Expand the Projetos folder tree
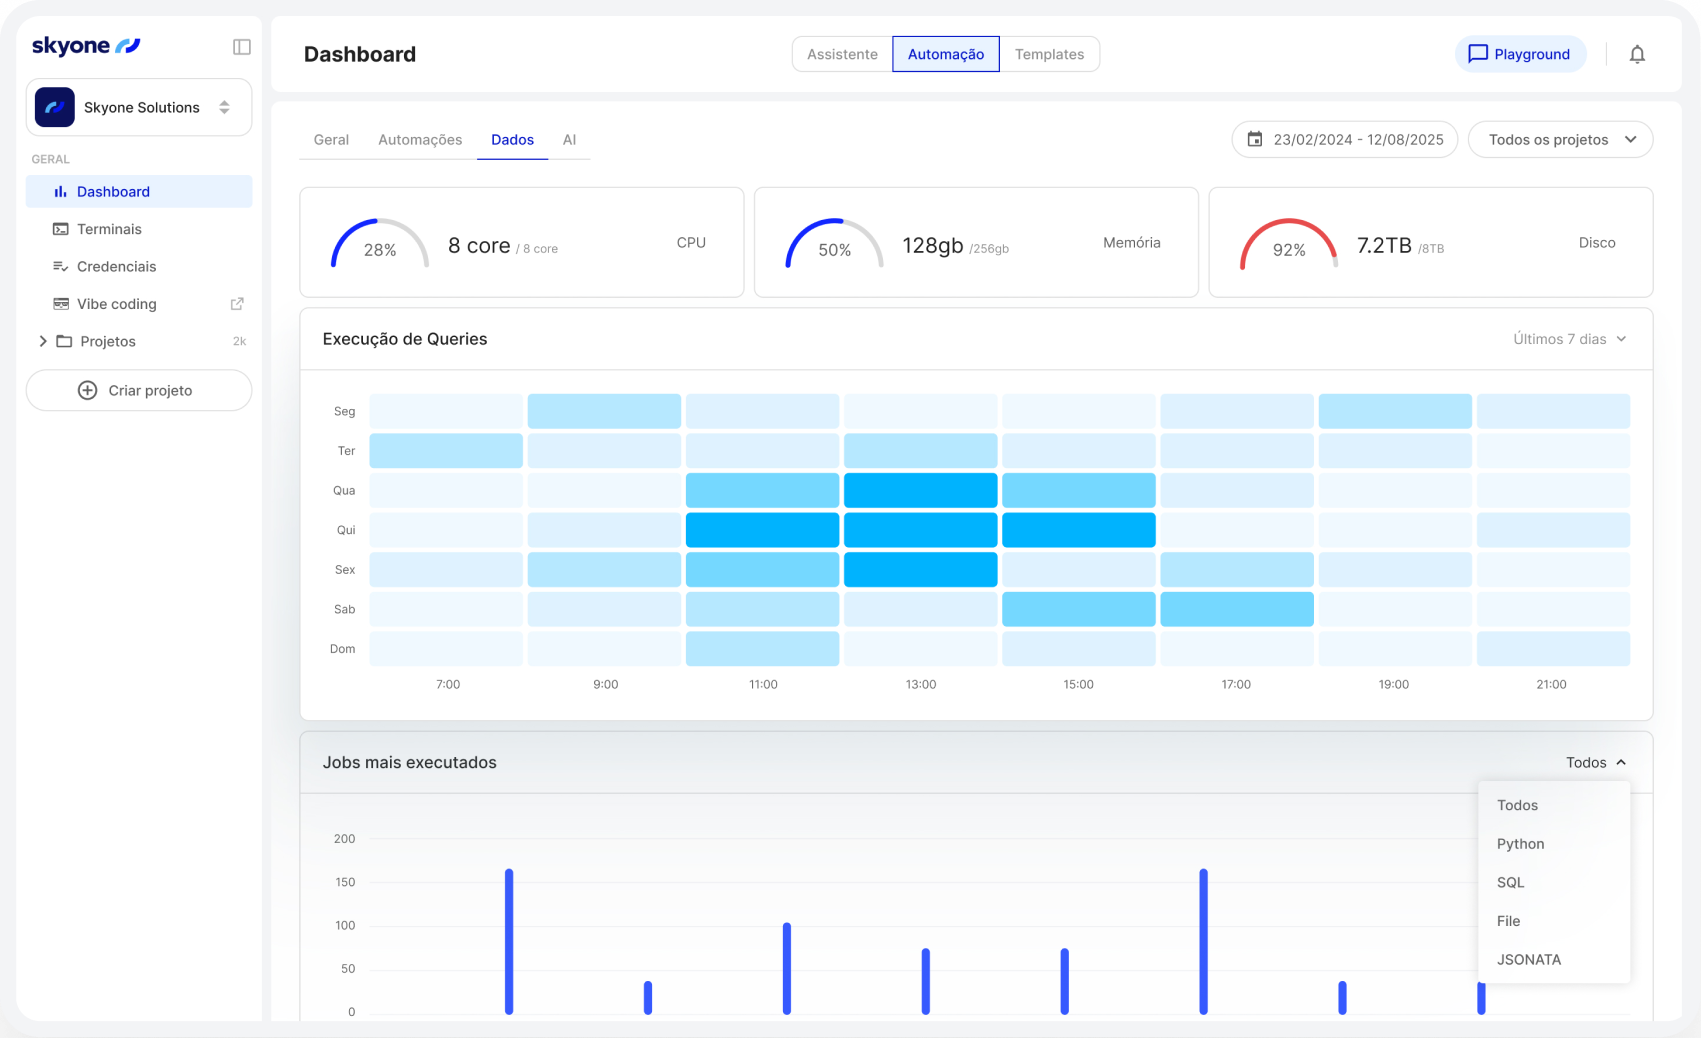This screenshot has height=1038, width=1701. (x=43, y=341)
